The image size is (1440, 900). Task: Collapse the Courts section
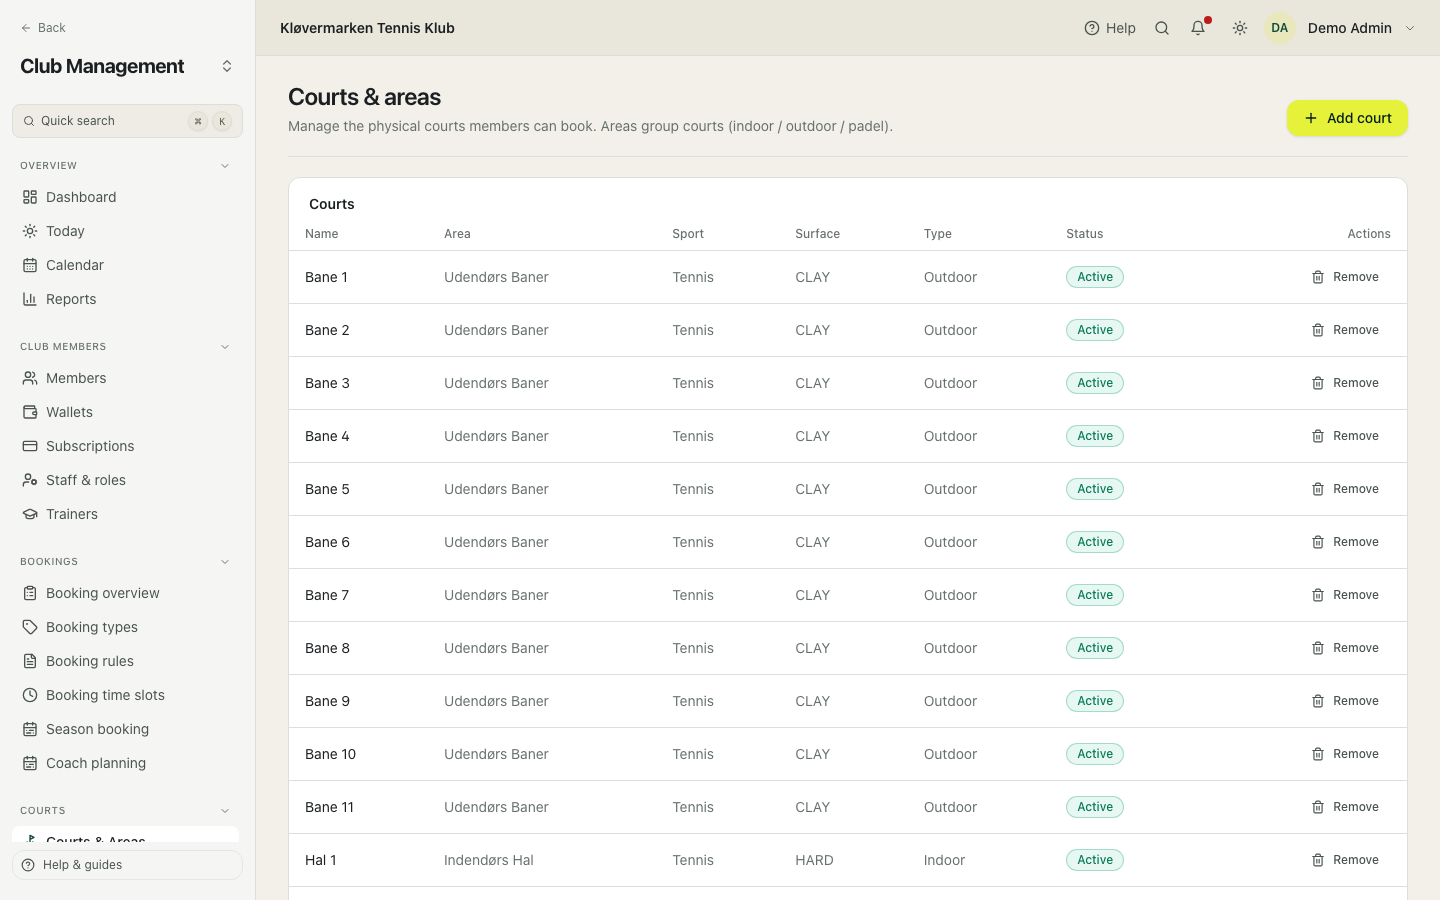pos(225,811)
